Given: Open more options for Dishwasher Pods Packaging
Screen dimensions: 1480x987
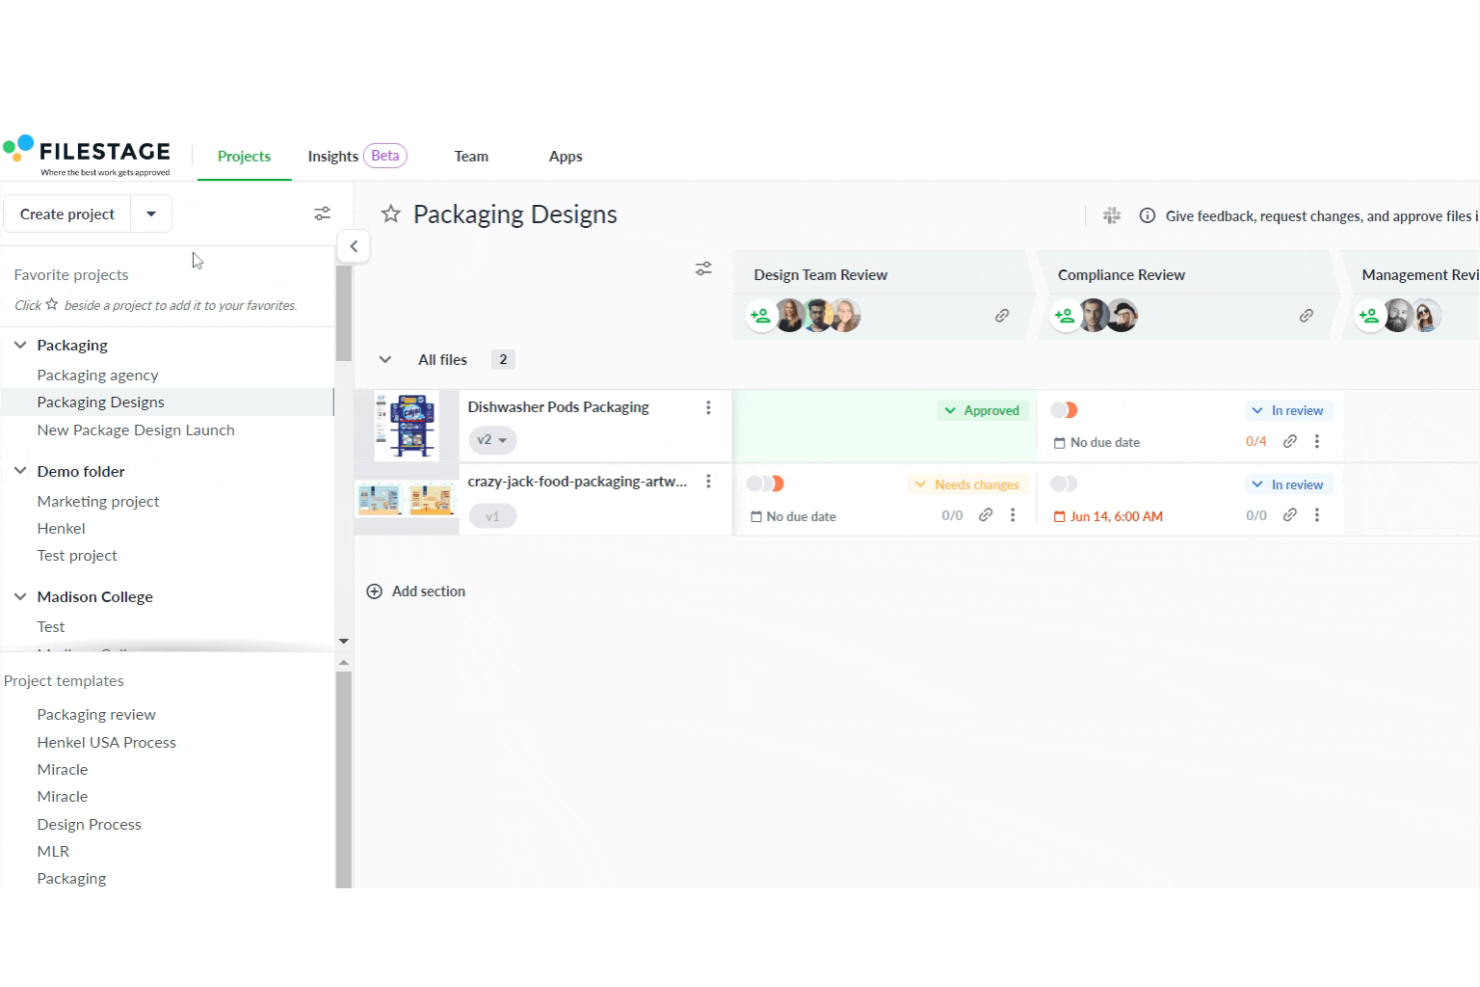Looking at the screenshot, I should point(709,407).
